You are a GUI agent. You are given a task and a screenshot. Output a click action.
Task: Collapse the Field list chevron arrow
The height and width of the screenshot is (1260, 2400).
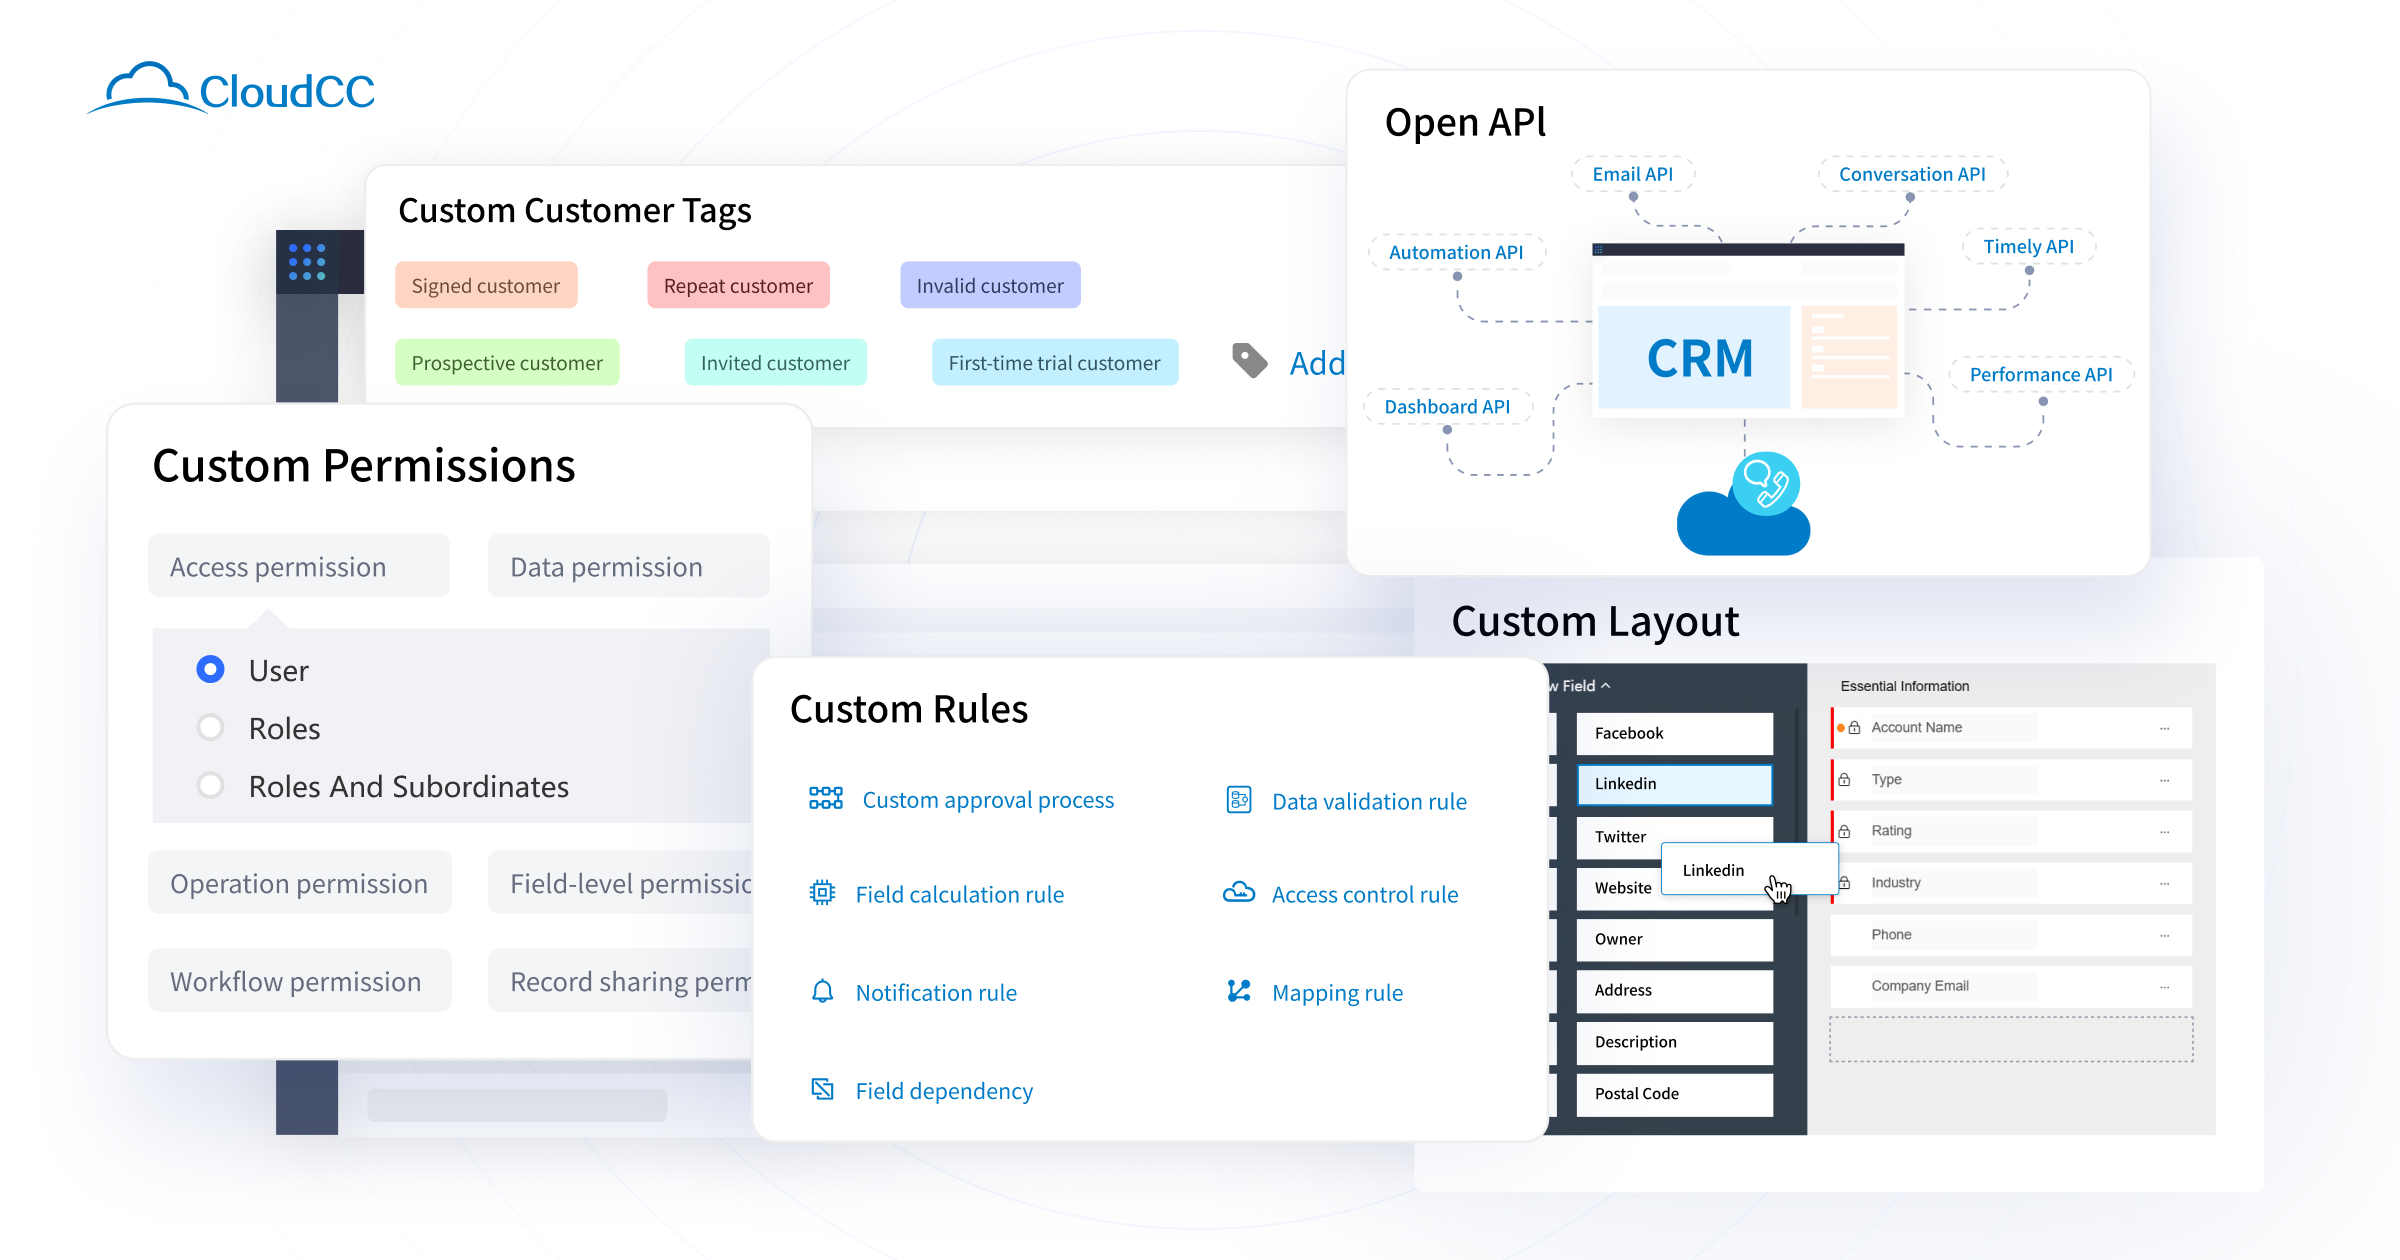click(1606, 686)
